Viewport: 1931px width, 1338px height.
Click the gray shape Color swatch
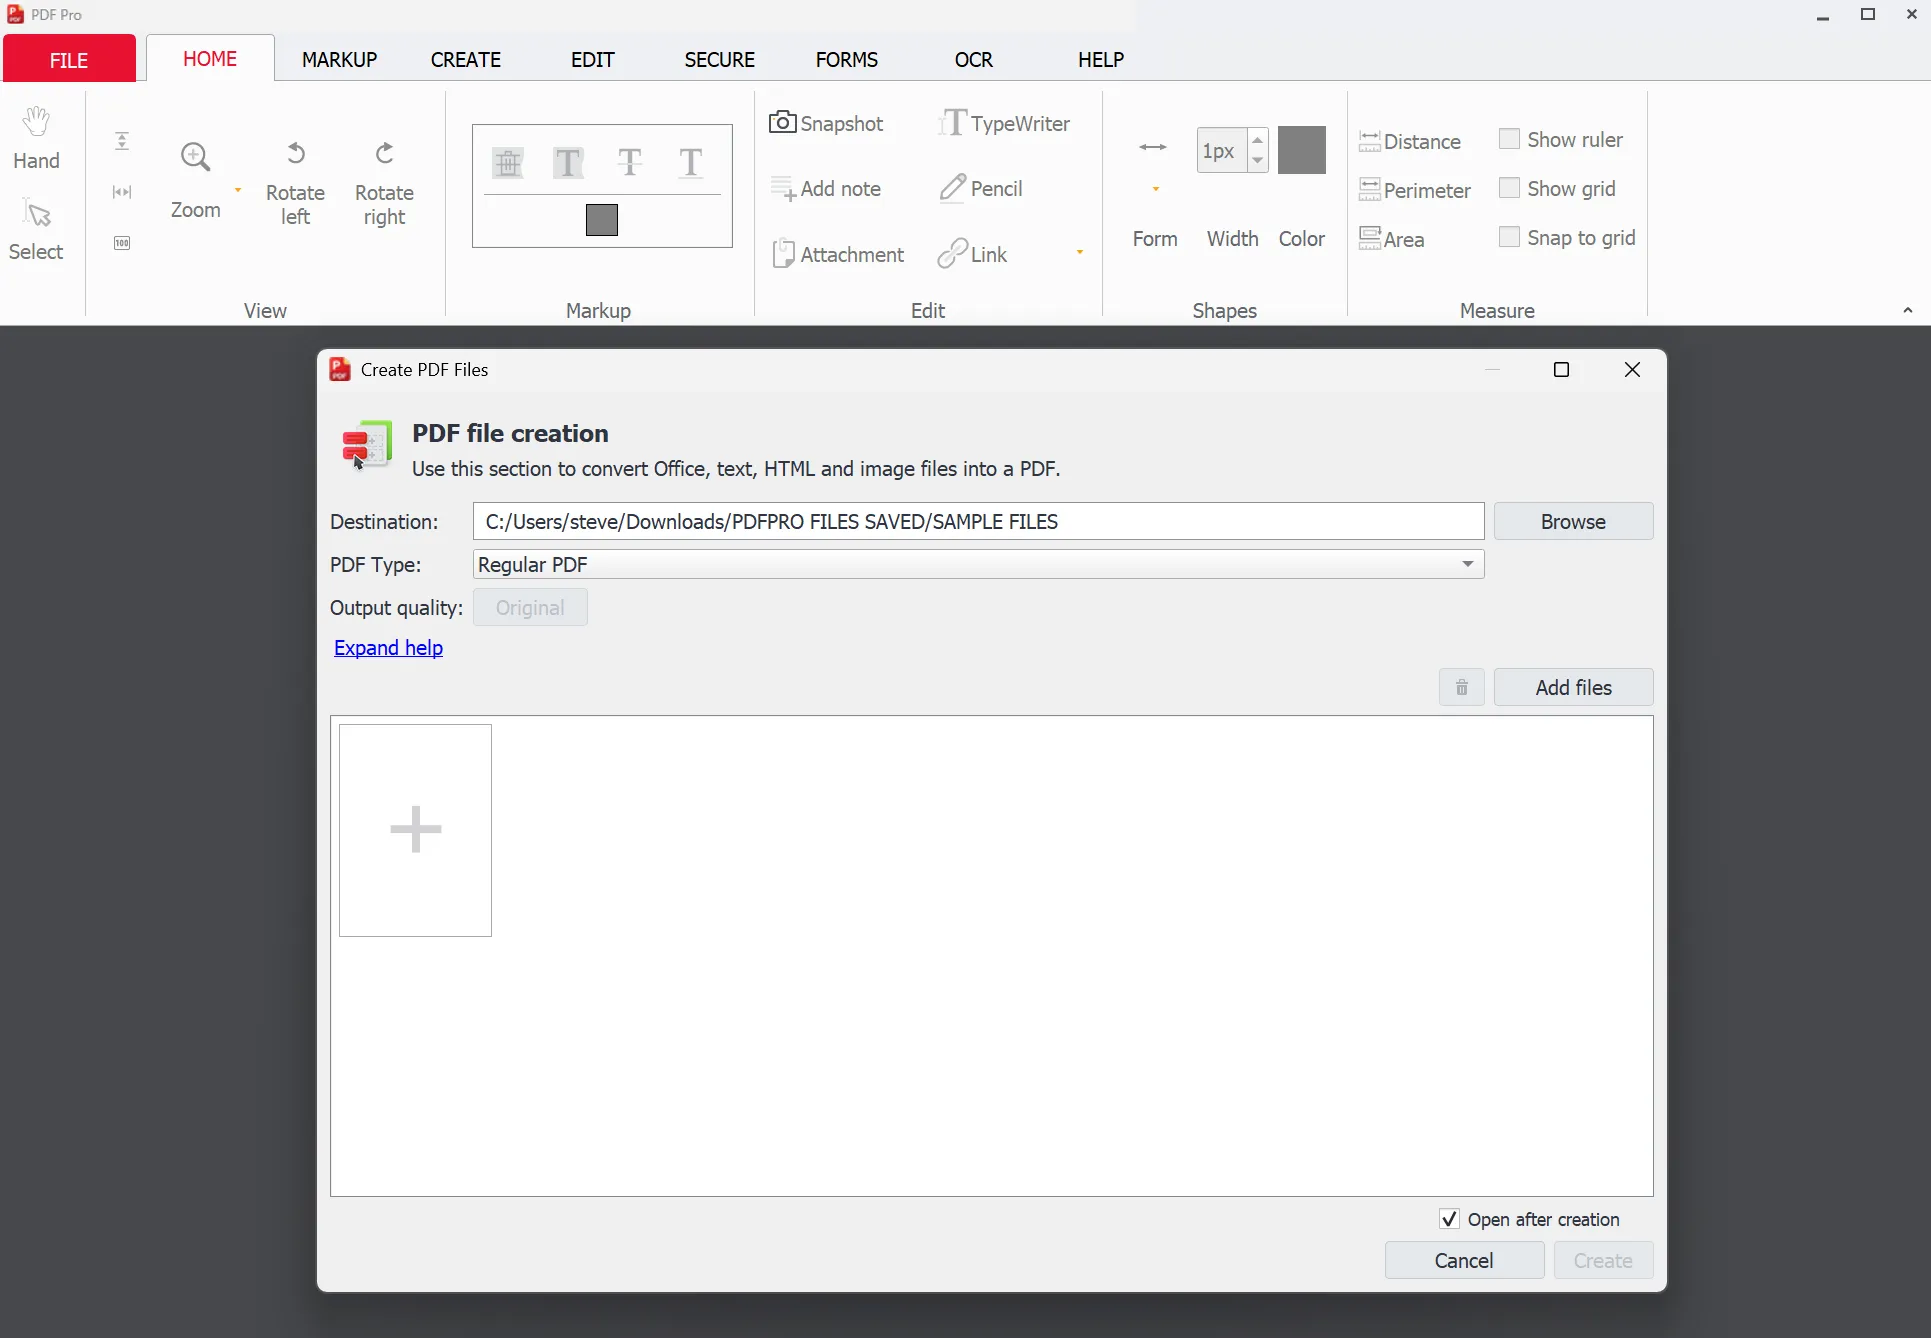1301,150
